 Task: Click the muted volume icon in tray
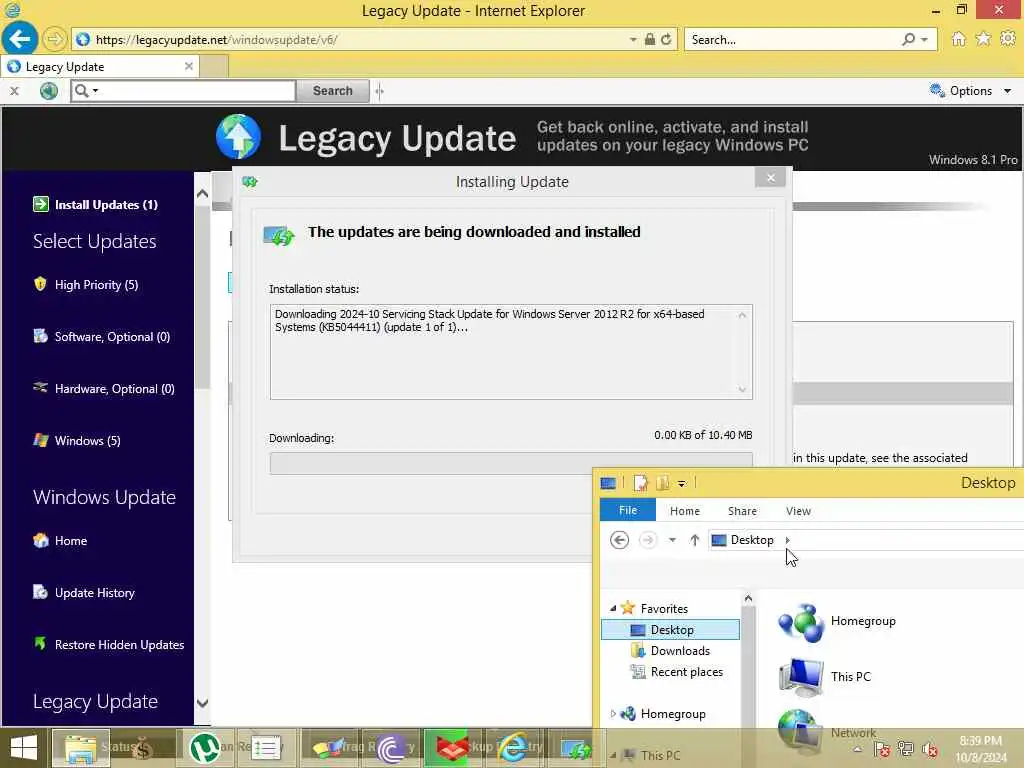click(930, 750)
